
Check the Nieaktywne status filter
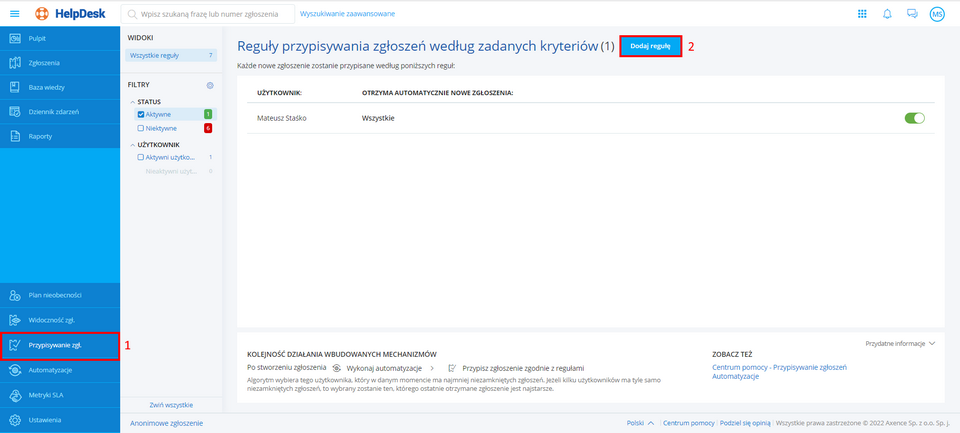pos(141,128)
